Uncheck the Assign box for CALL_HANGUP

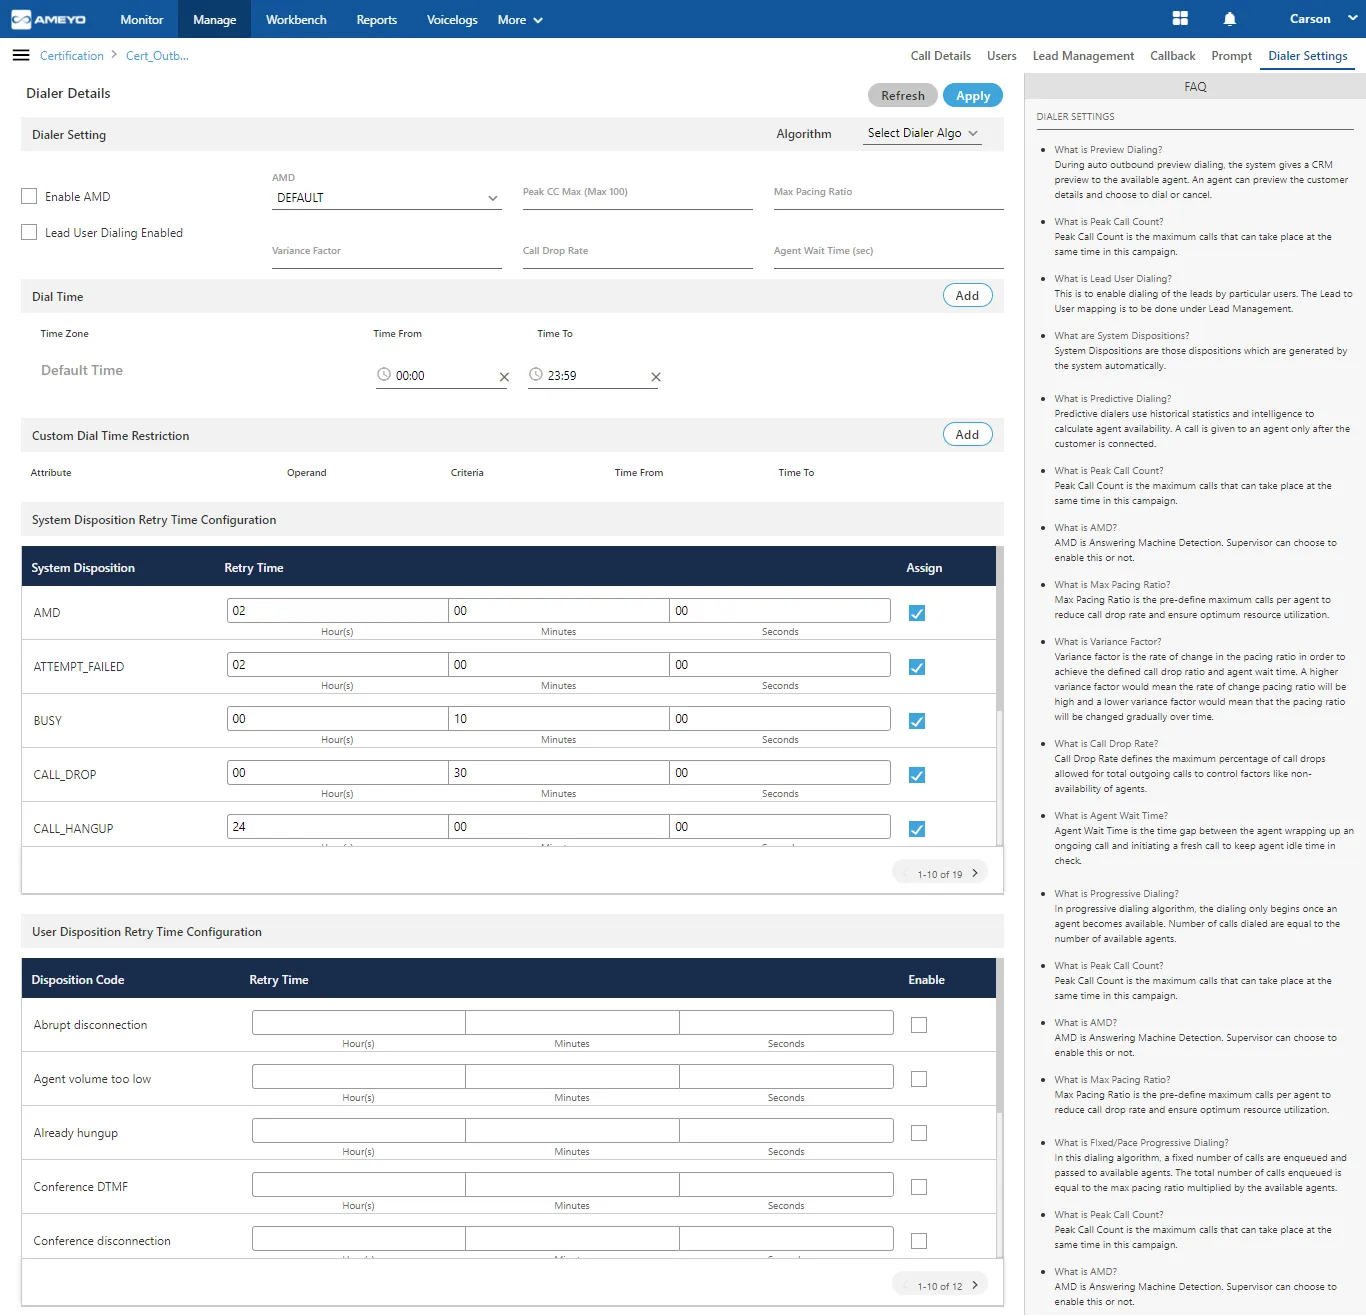[x=917, y=829]
